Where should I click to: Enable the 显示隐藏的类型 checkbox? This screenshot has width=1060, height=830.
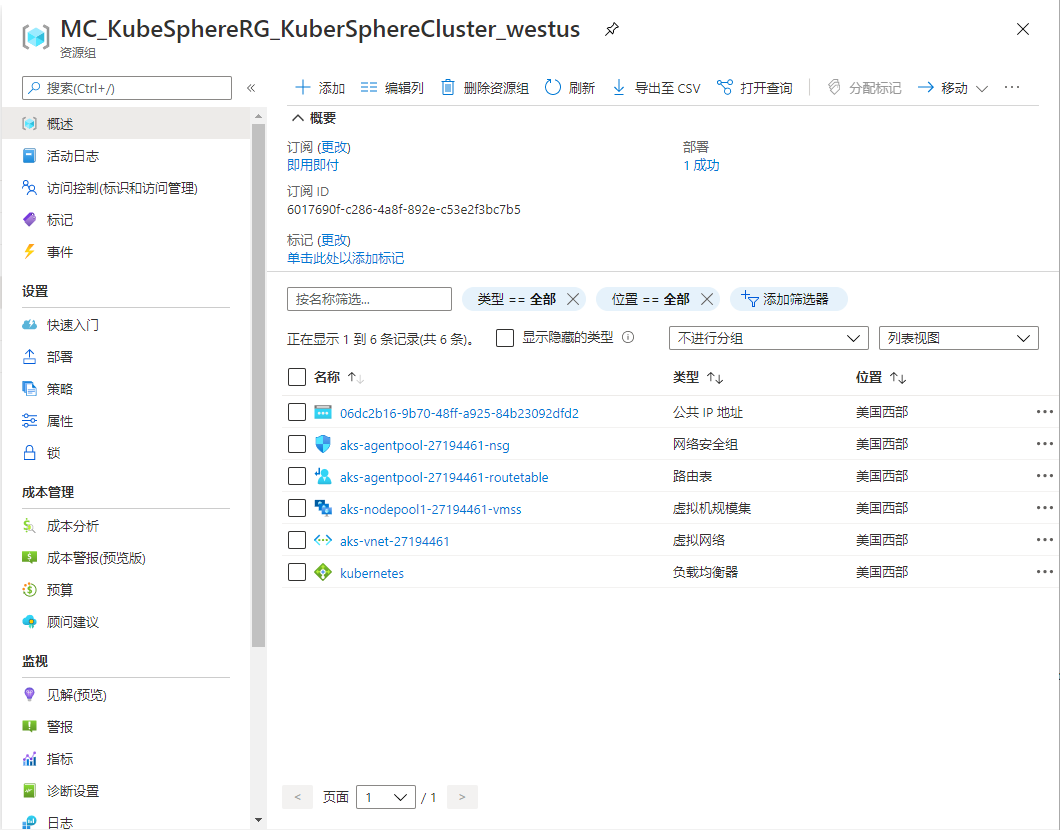point(505,338)
